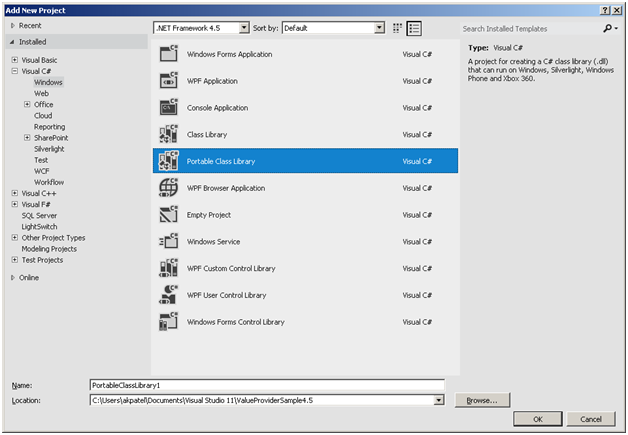Select the Cloud category

point(43,115)
